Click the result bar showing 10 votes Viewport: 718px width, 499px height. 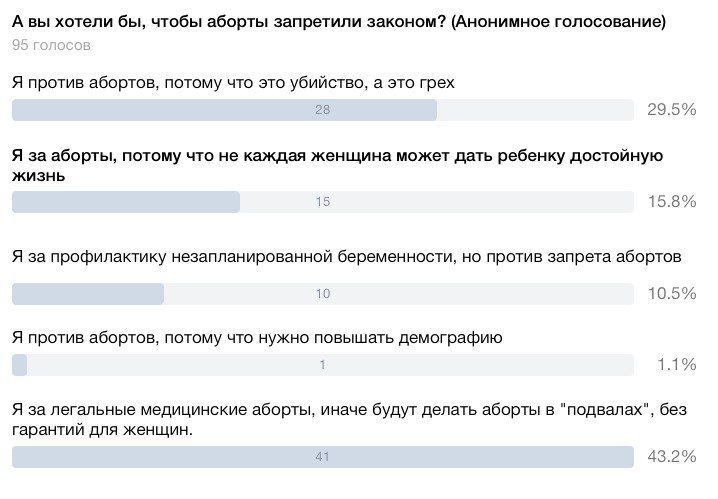323,294
